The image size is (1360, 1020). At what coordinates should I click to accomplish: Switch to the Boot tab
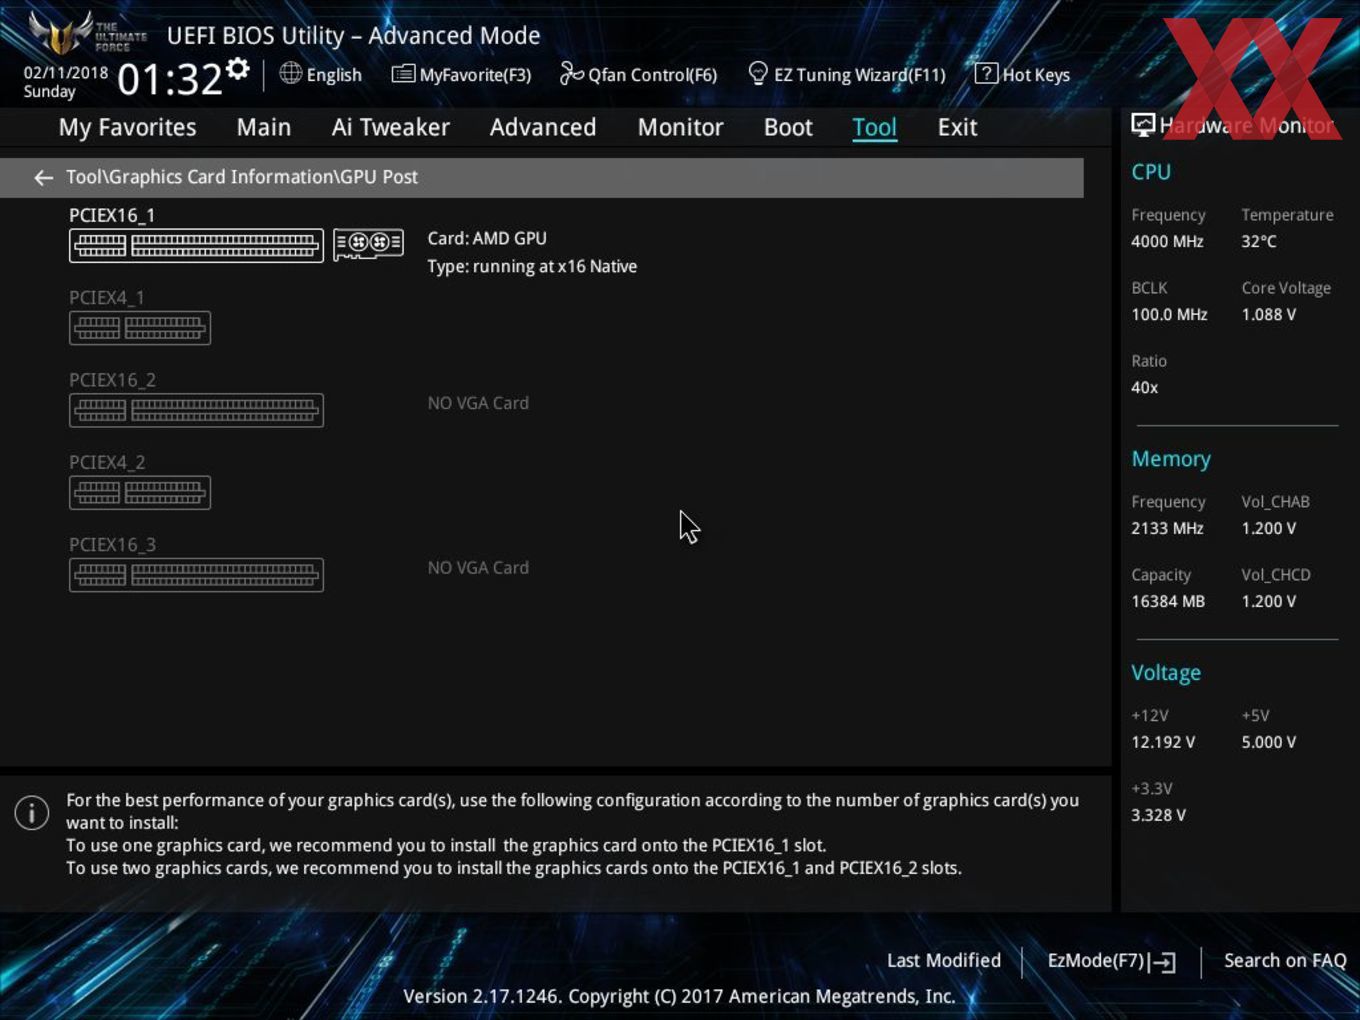point(788,127)
